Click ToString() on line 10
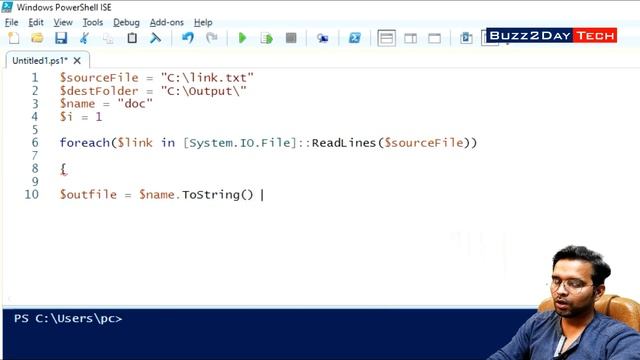This screenshot has width=640, height=360. tap(218, 194)
